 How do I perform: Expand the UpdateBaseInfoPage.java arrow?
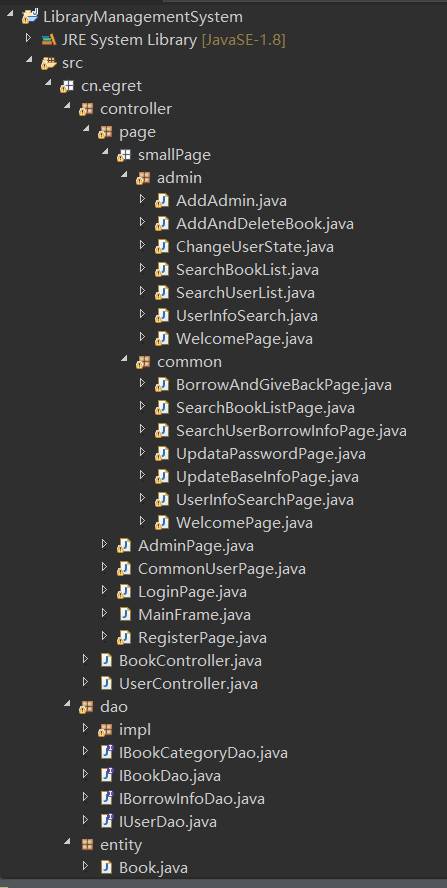coord(143,476)
